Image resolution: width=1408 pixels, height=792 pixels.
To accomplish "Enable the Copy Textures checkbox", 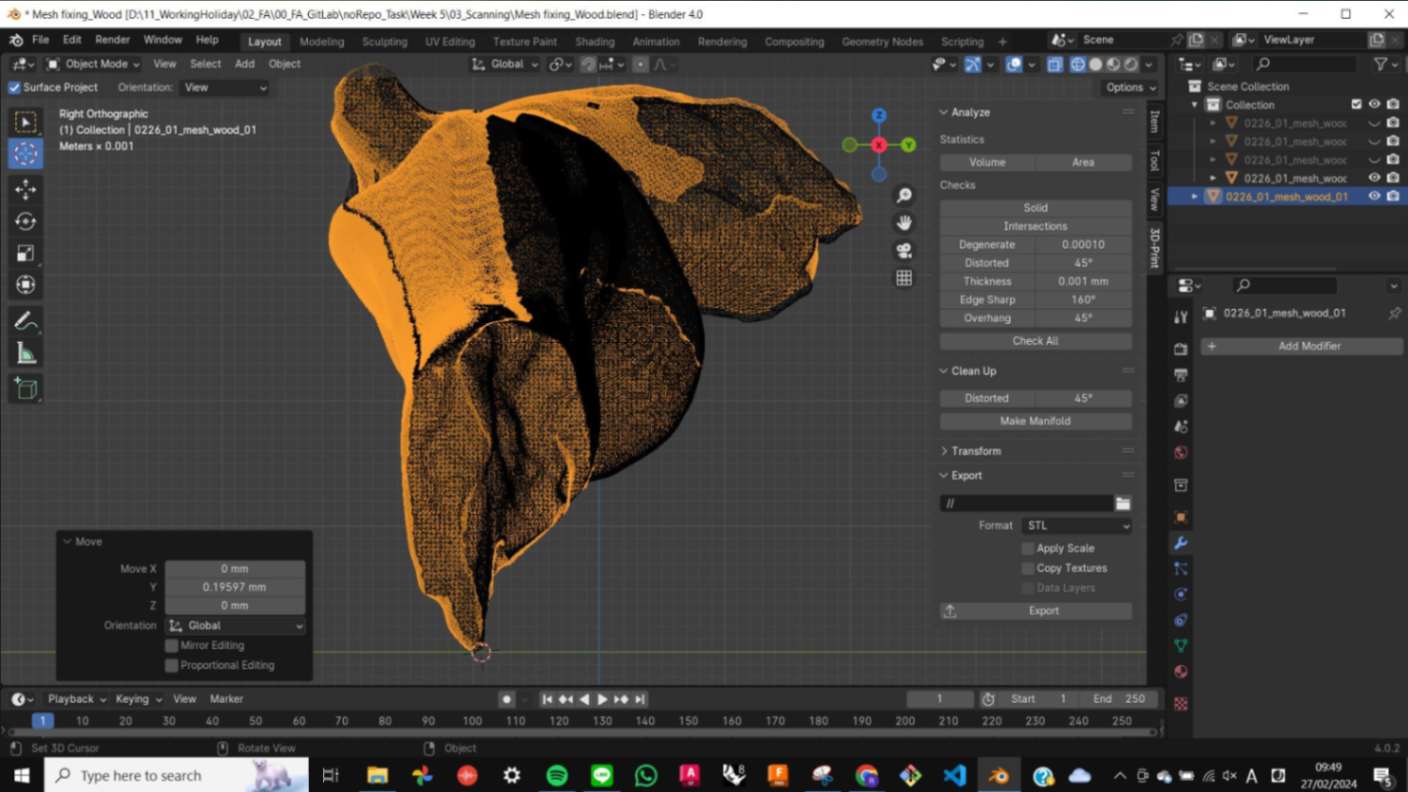I will (1027, 568).
